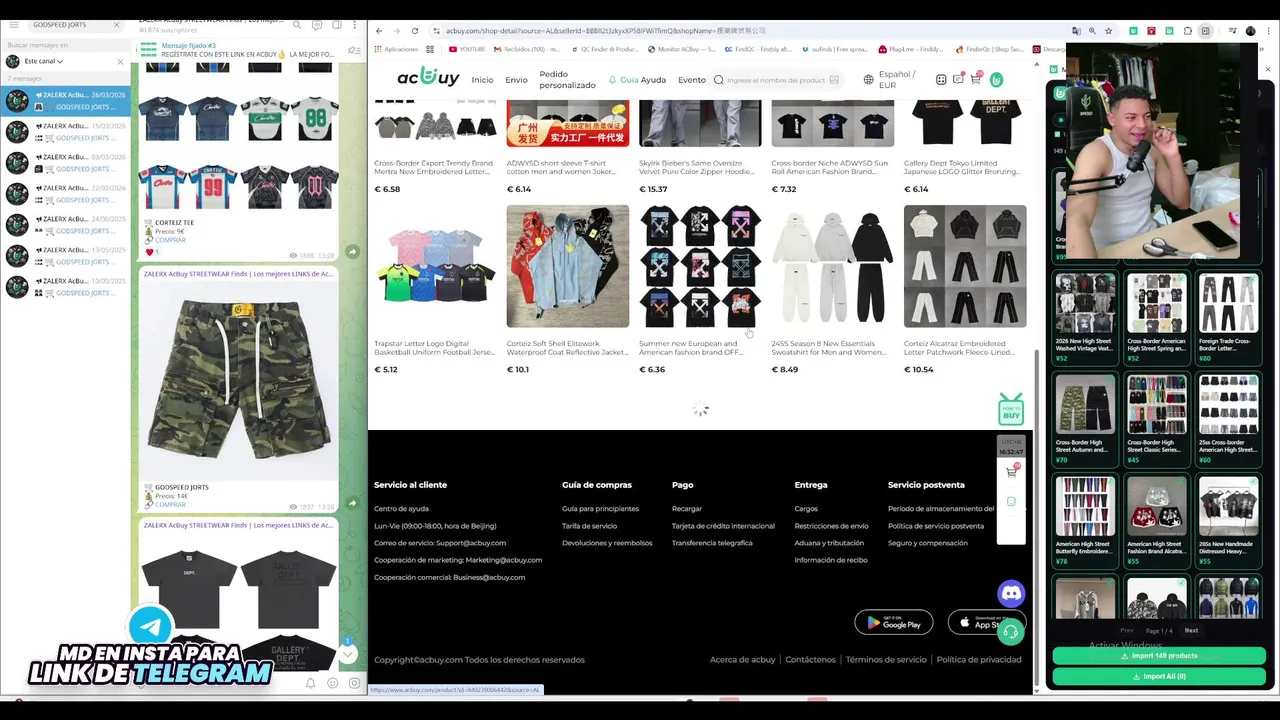1280x720 pixels.
Task: Go to the Inicio menu item
Action: coord(482,80)
